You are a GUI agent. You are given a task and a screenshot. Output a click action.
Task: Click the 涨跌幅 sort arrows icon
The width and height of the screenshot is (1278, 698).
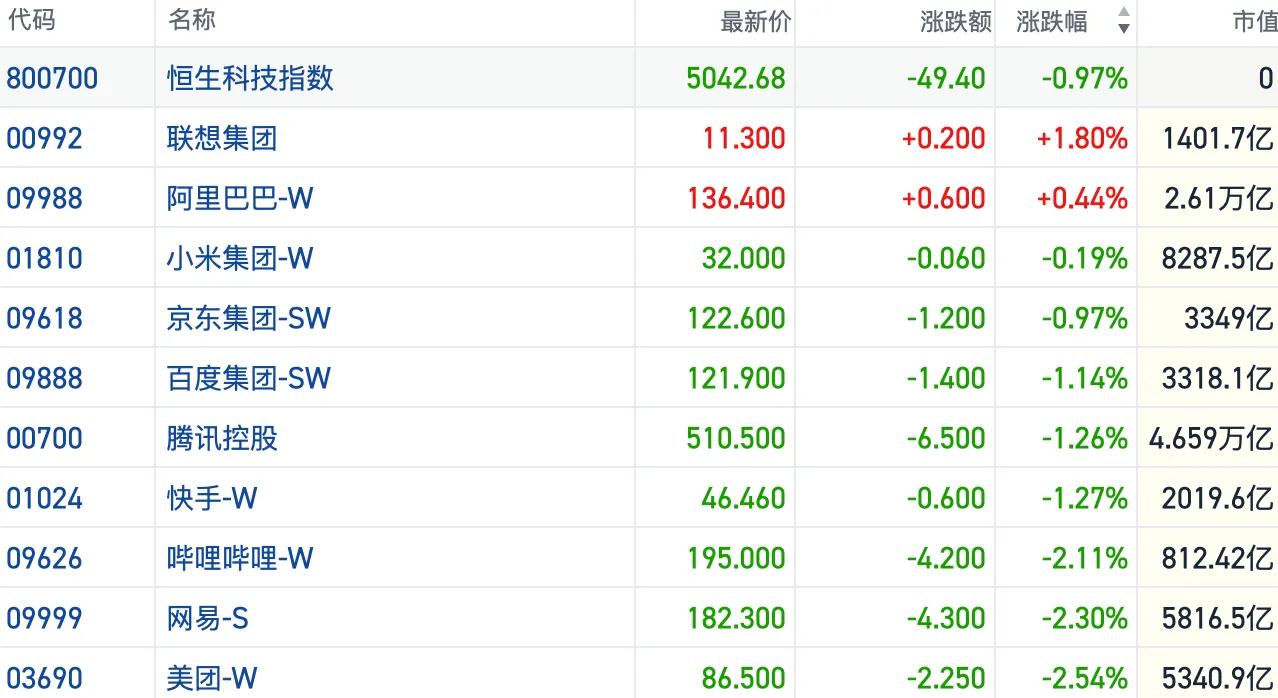coord(1123,21)
